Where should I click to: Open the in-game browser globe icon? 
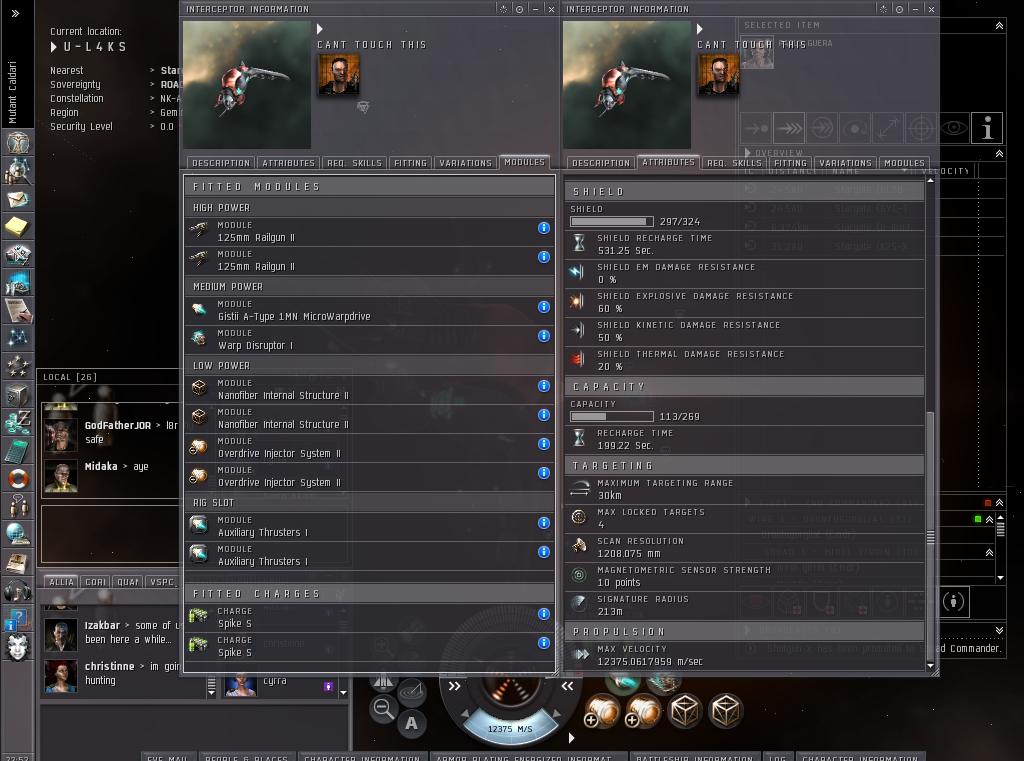coord(18,534)
